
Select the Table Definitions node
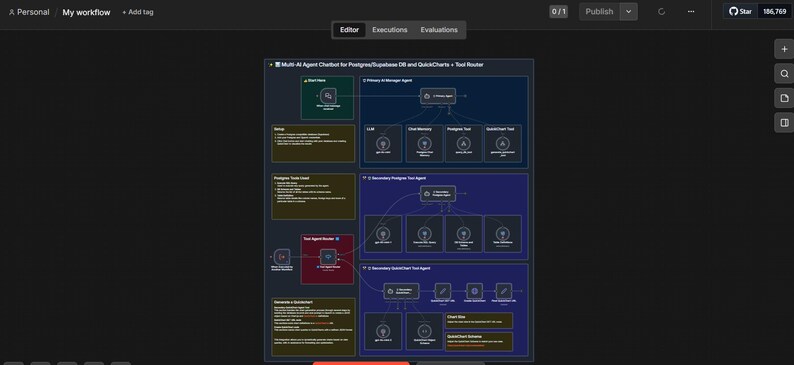tap(502, 233)
